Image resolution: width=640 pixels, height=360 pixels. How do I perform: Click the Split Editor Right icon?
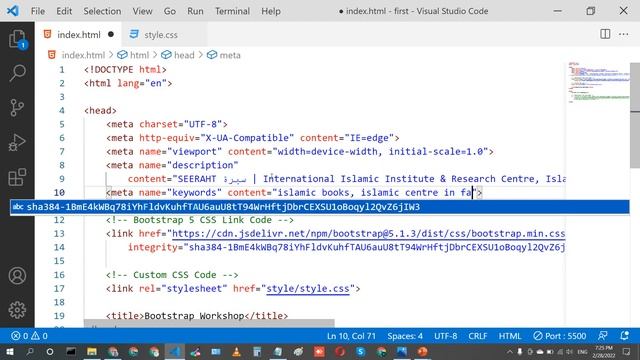605,34
